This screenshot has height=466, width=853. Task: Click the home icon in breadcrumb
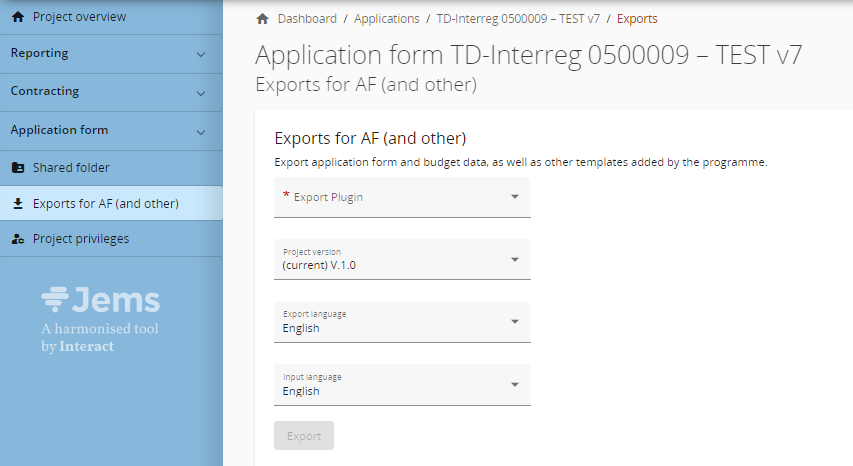(263, 19)
